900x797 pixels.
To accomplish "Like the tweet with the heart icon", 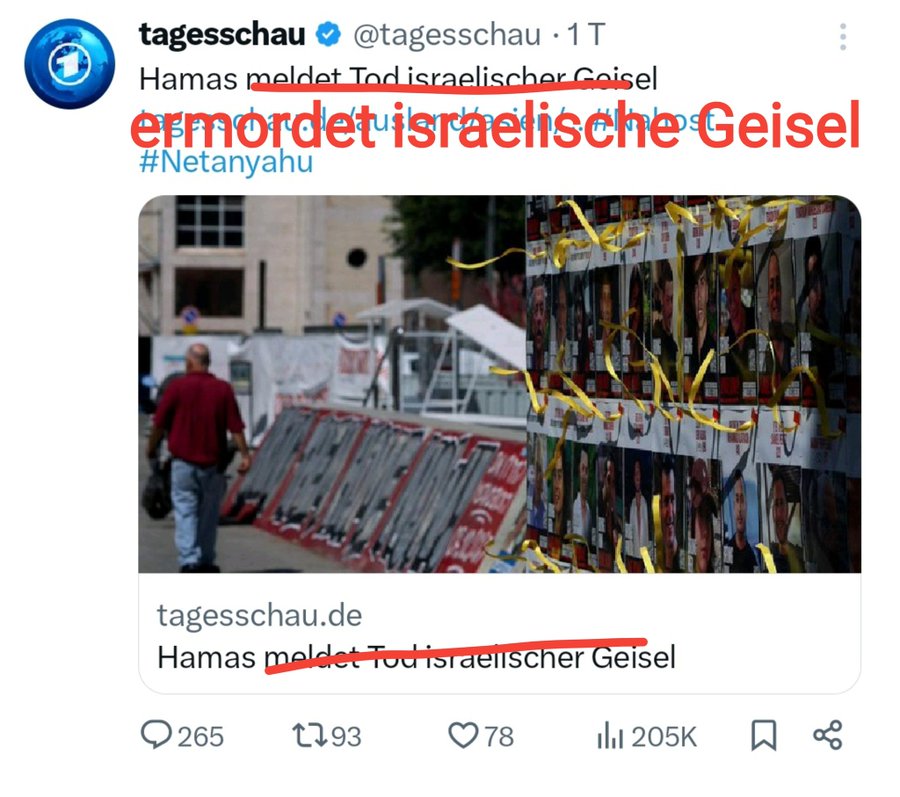I will 463,736.
